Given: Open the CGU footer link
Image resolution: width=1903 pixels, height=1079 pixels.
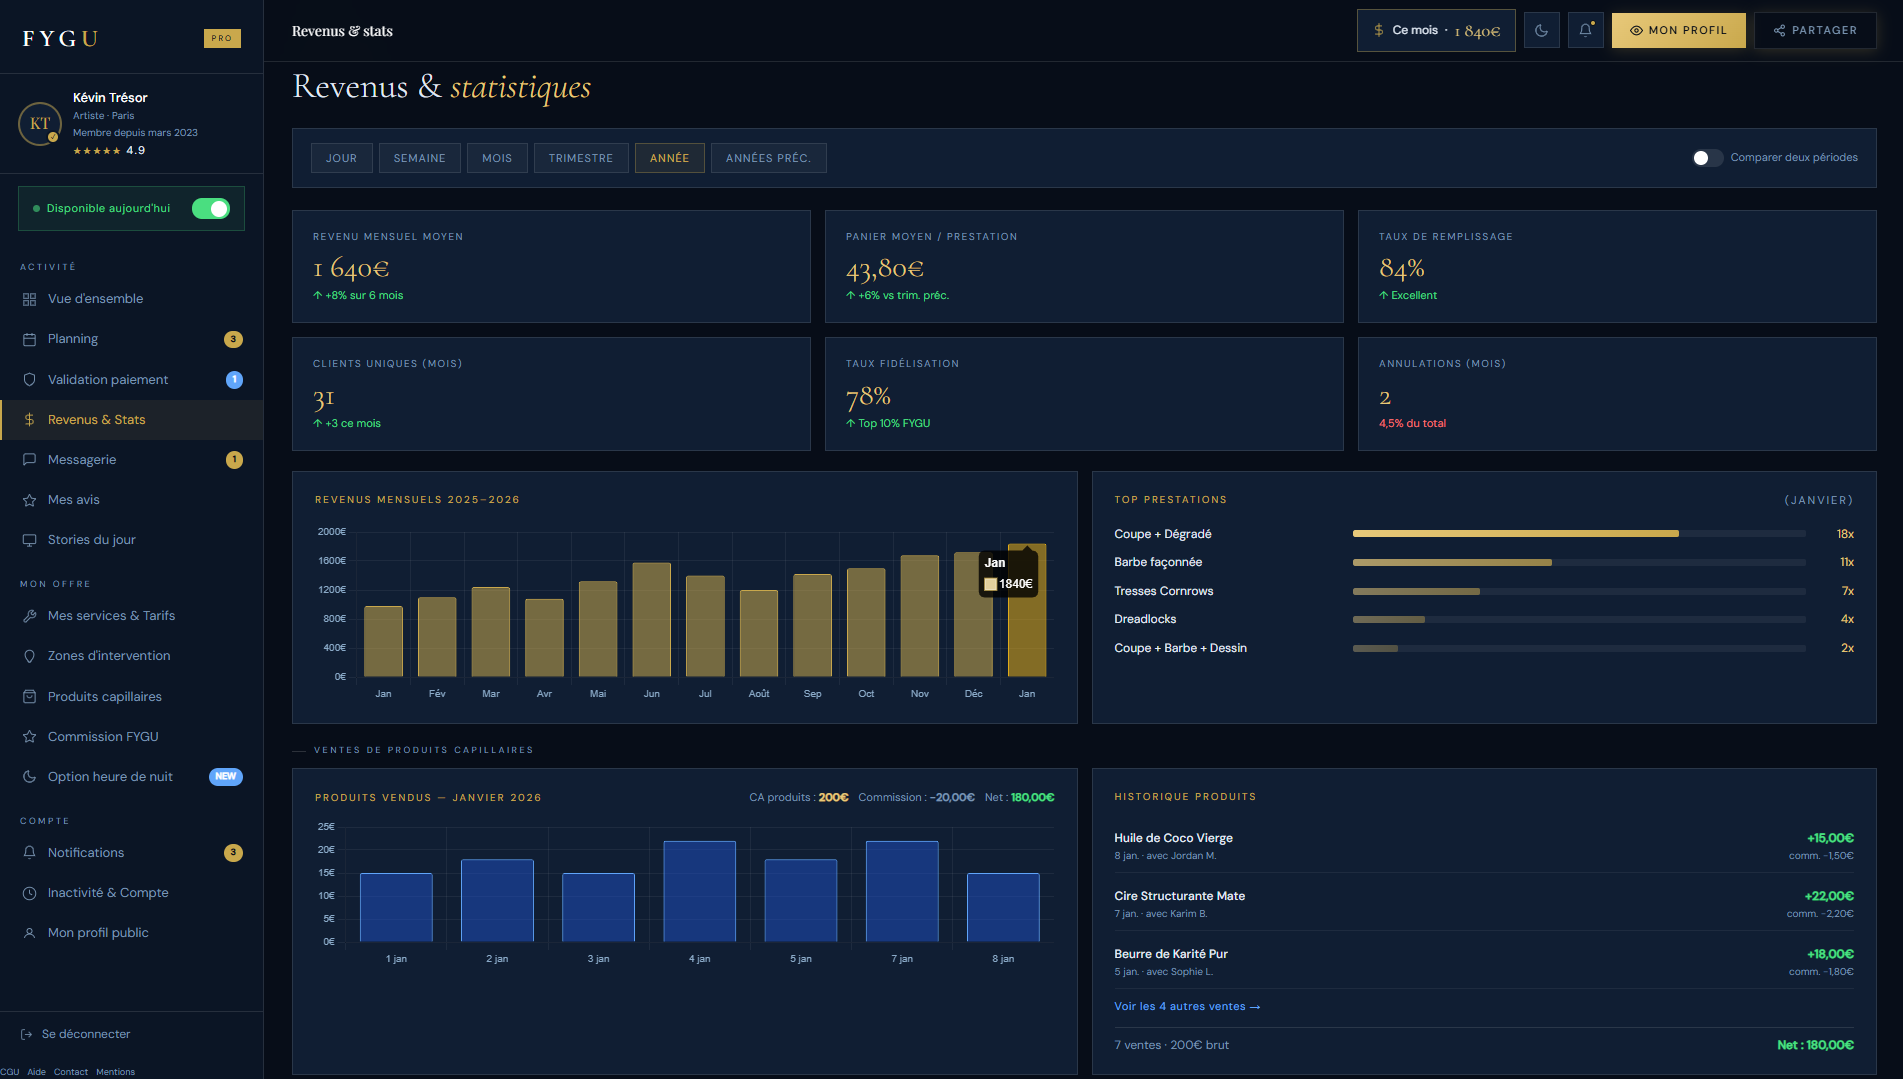Looking at the screenshot, I should tap(9, 1072).
